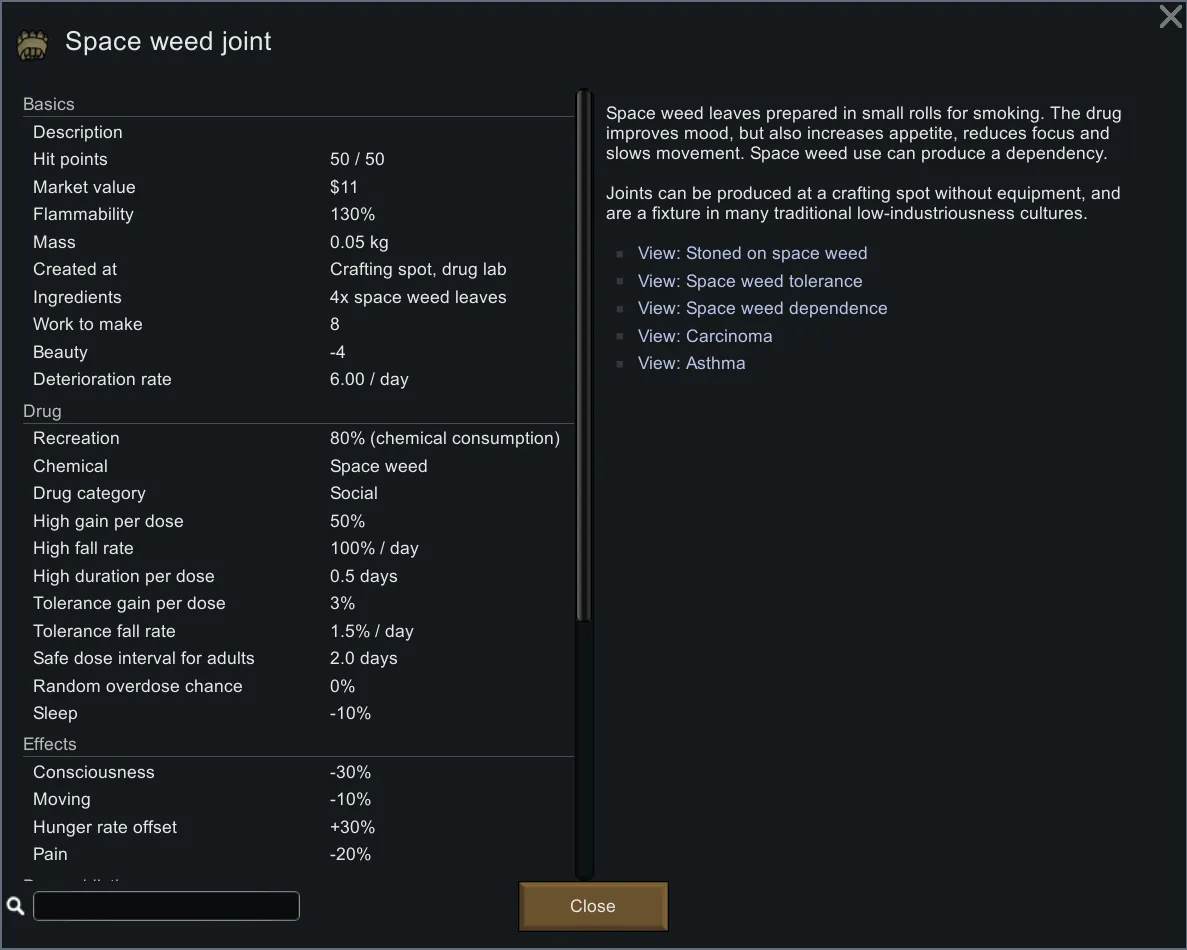Select Safe dose interval for adults row
This screenshot has height=950, width=1187.
point(298,658)
